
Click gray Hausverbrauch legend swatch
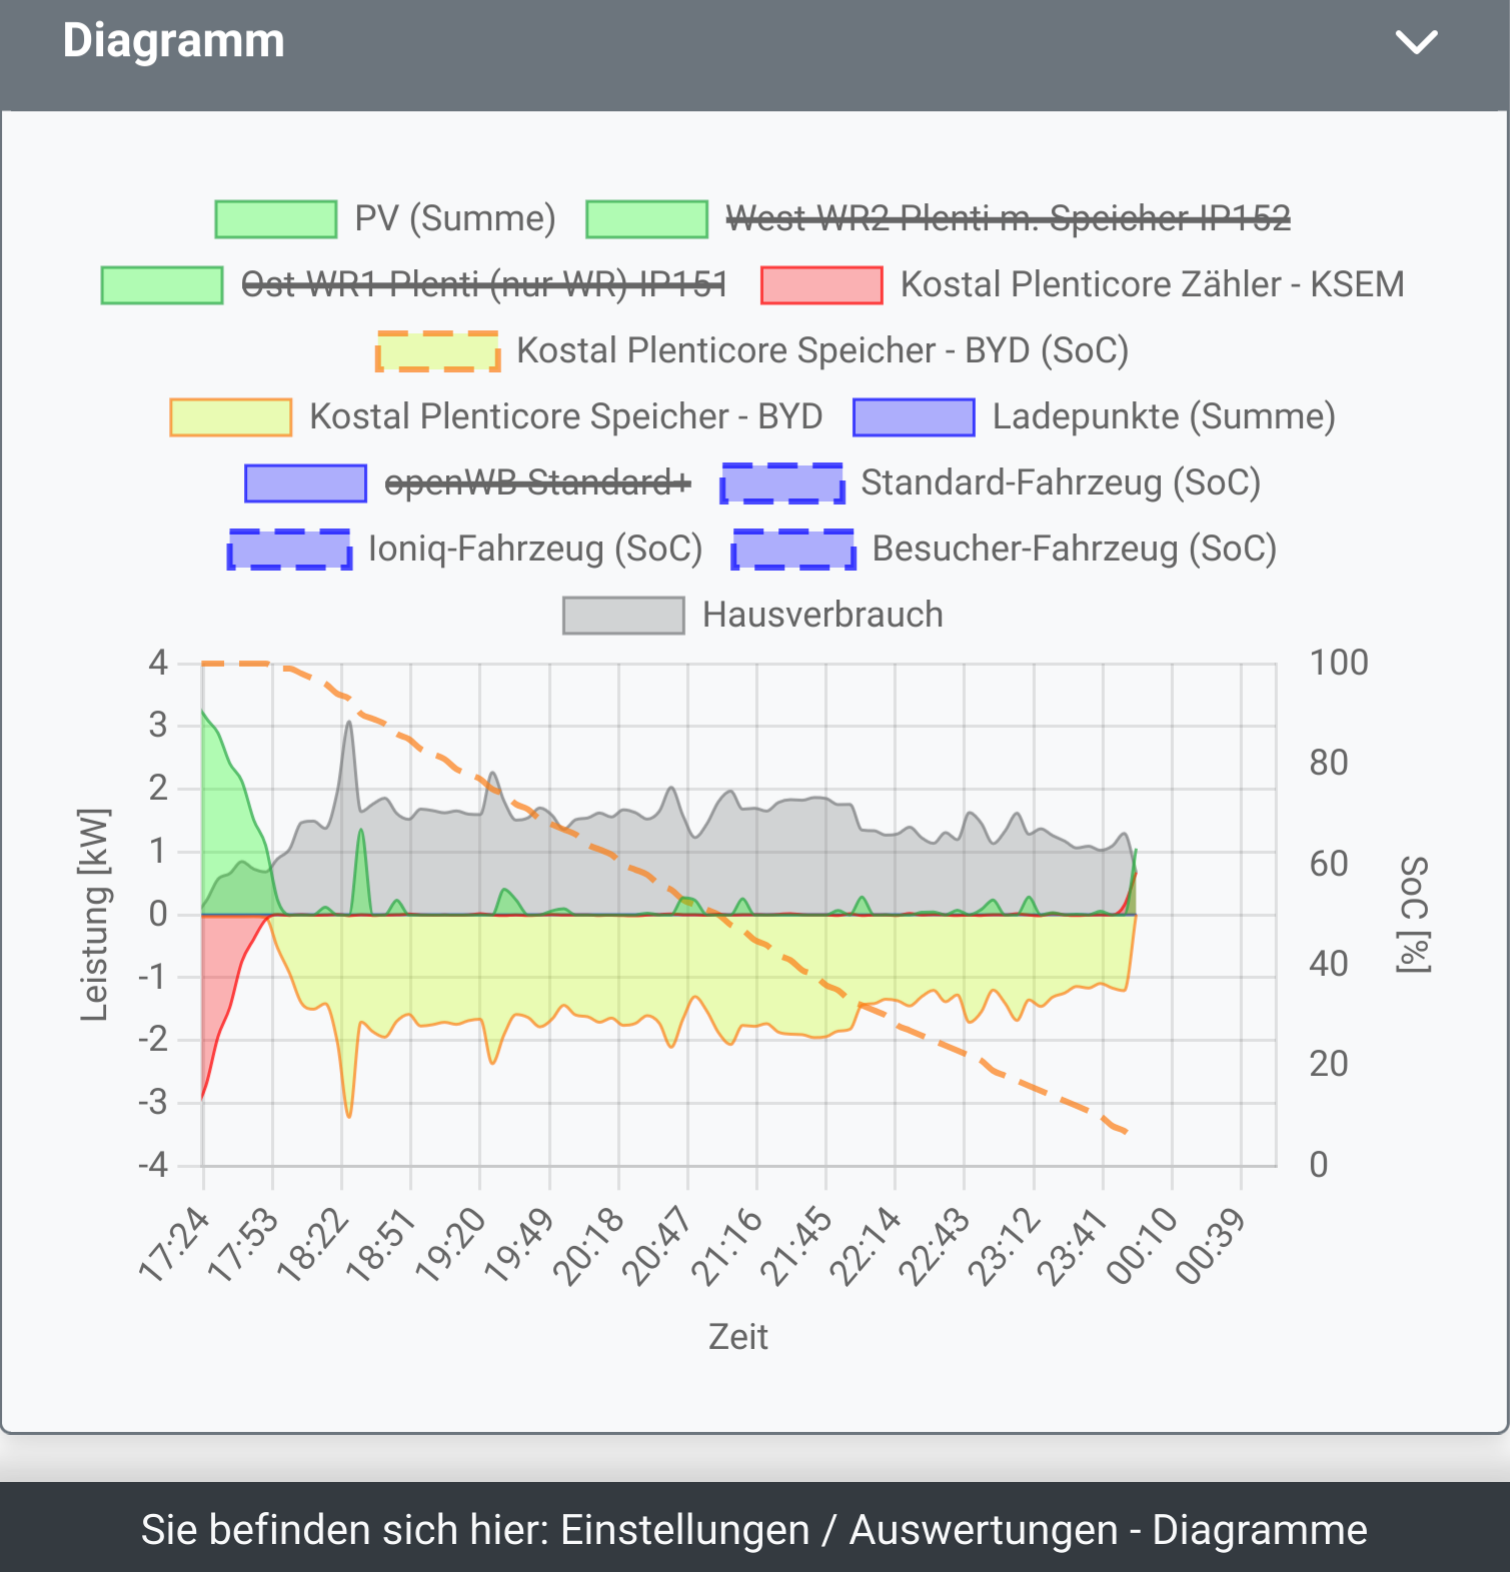pos(623,615)
